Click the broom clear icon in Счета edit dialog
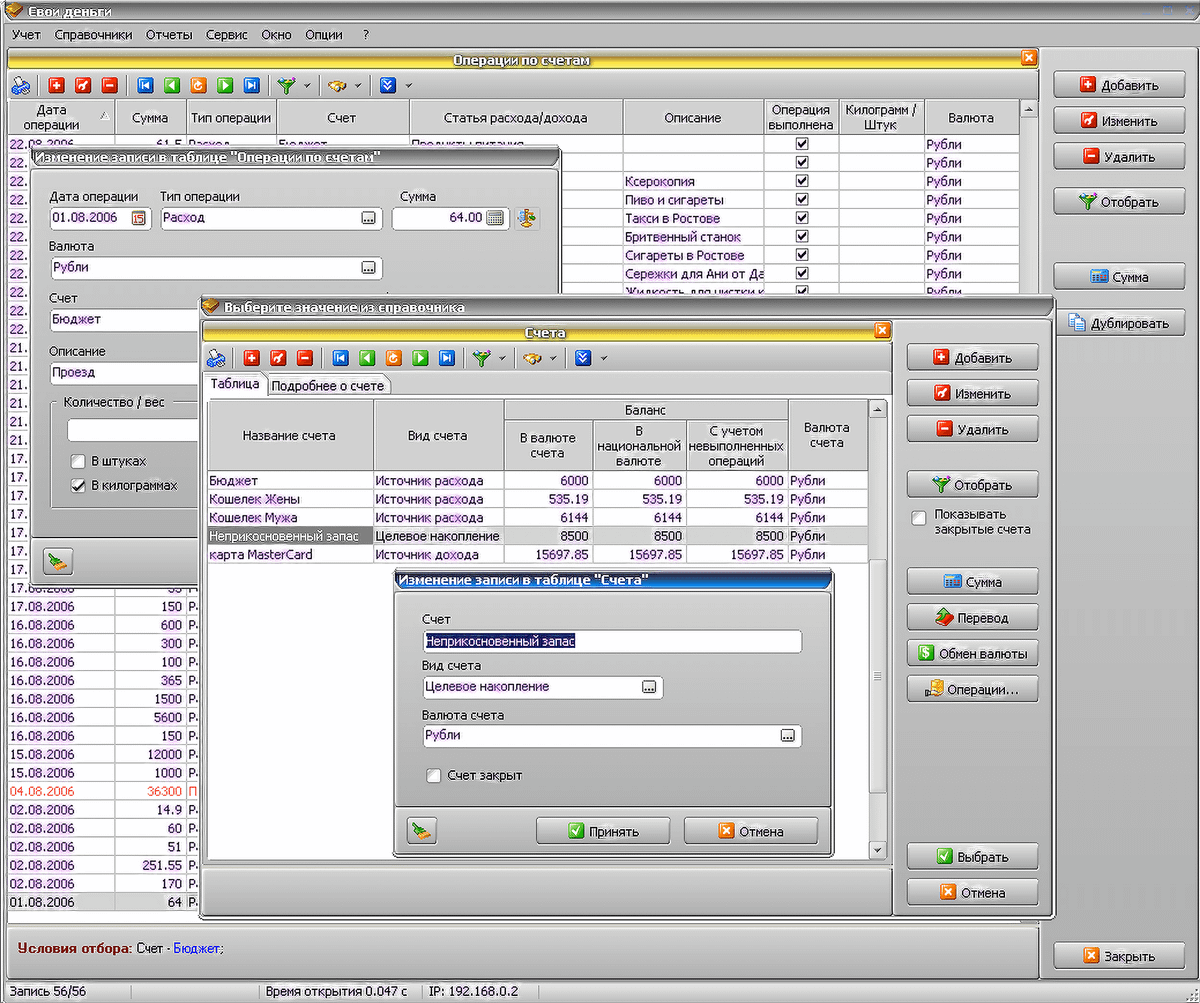 pos(422,831)
